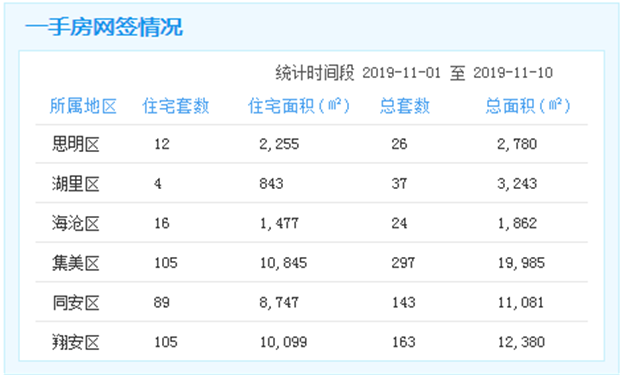Viewport: 625px width, 375px height.
Task: Click 思明区 total units value 26
Action: point(399,144)
